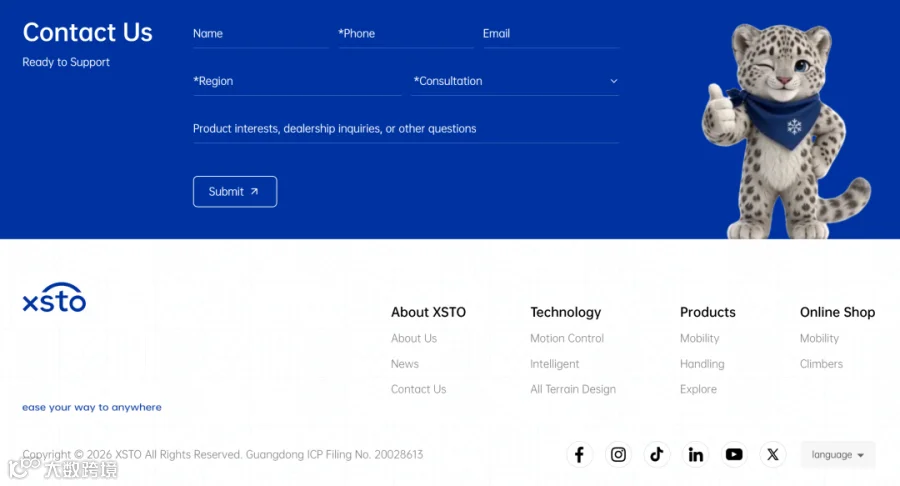Open the Explore products link

click(x=699, y=389)
